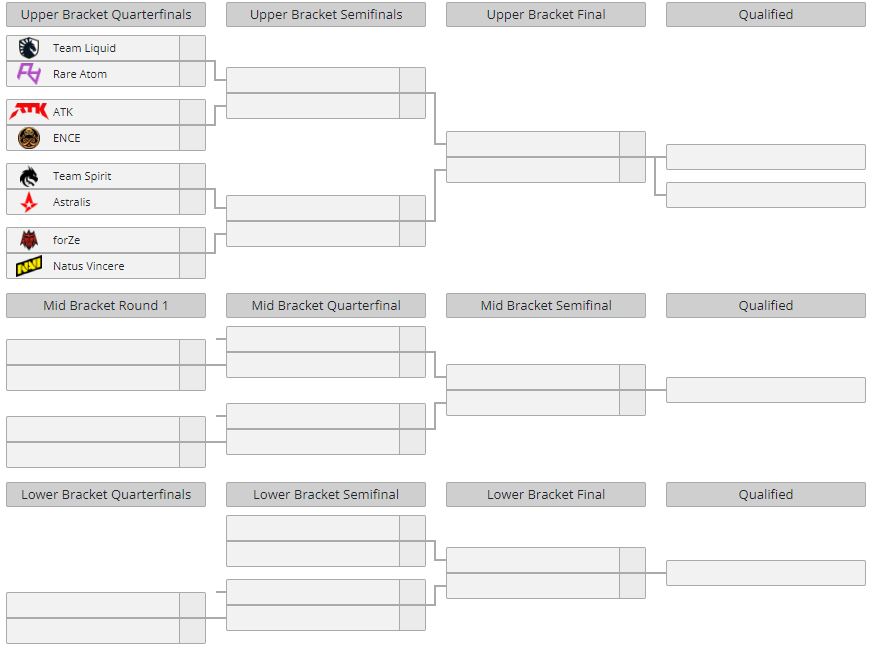
Task: Click the Rare Atom purple logo
Action: [28, 73]
